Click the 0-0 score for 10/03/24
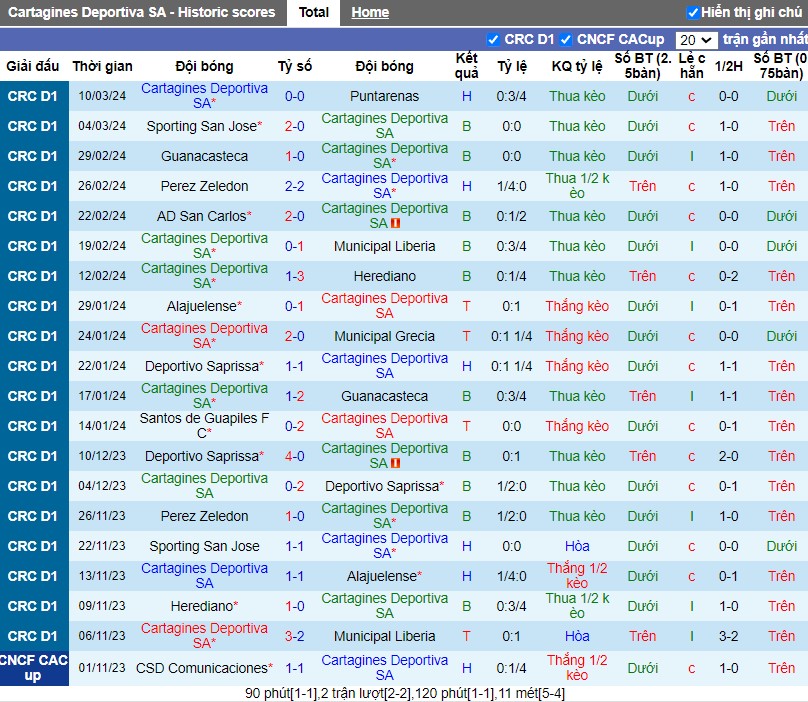This screenshot has width=808, height=702. pyautogui.click(x=295, y=96)
